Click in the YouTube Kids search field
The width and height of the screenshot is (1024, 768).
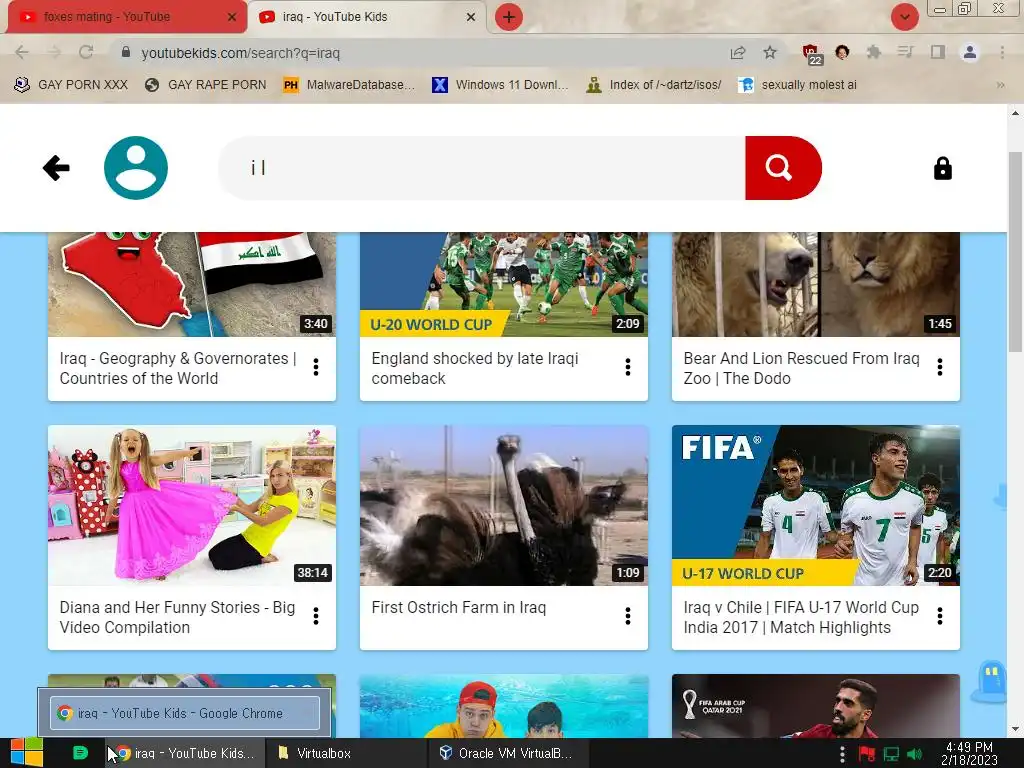click(x=483, y=168)
